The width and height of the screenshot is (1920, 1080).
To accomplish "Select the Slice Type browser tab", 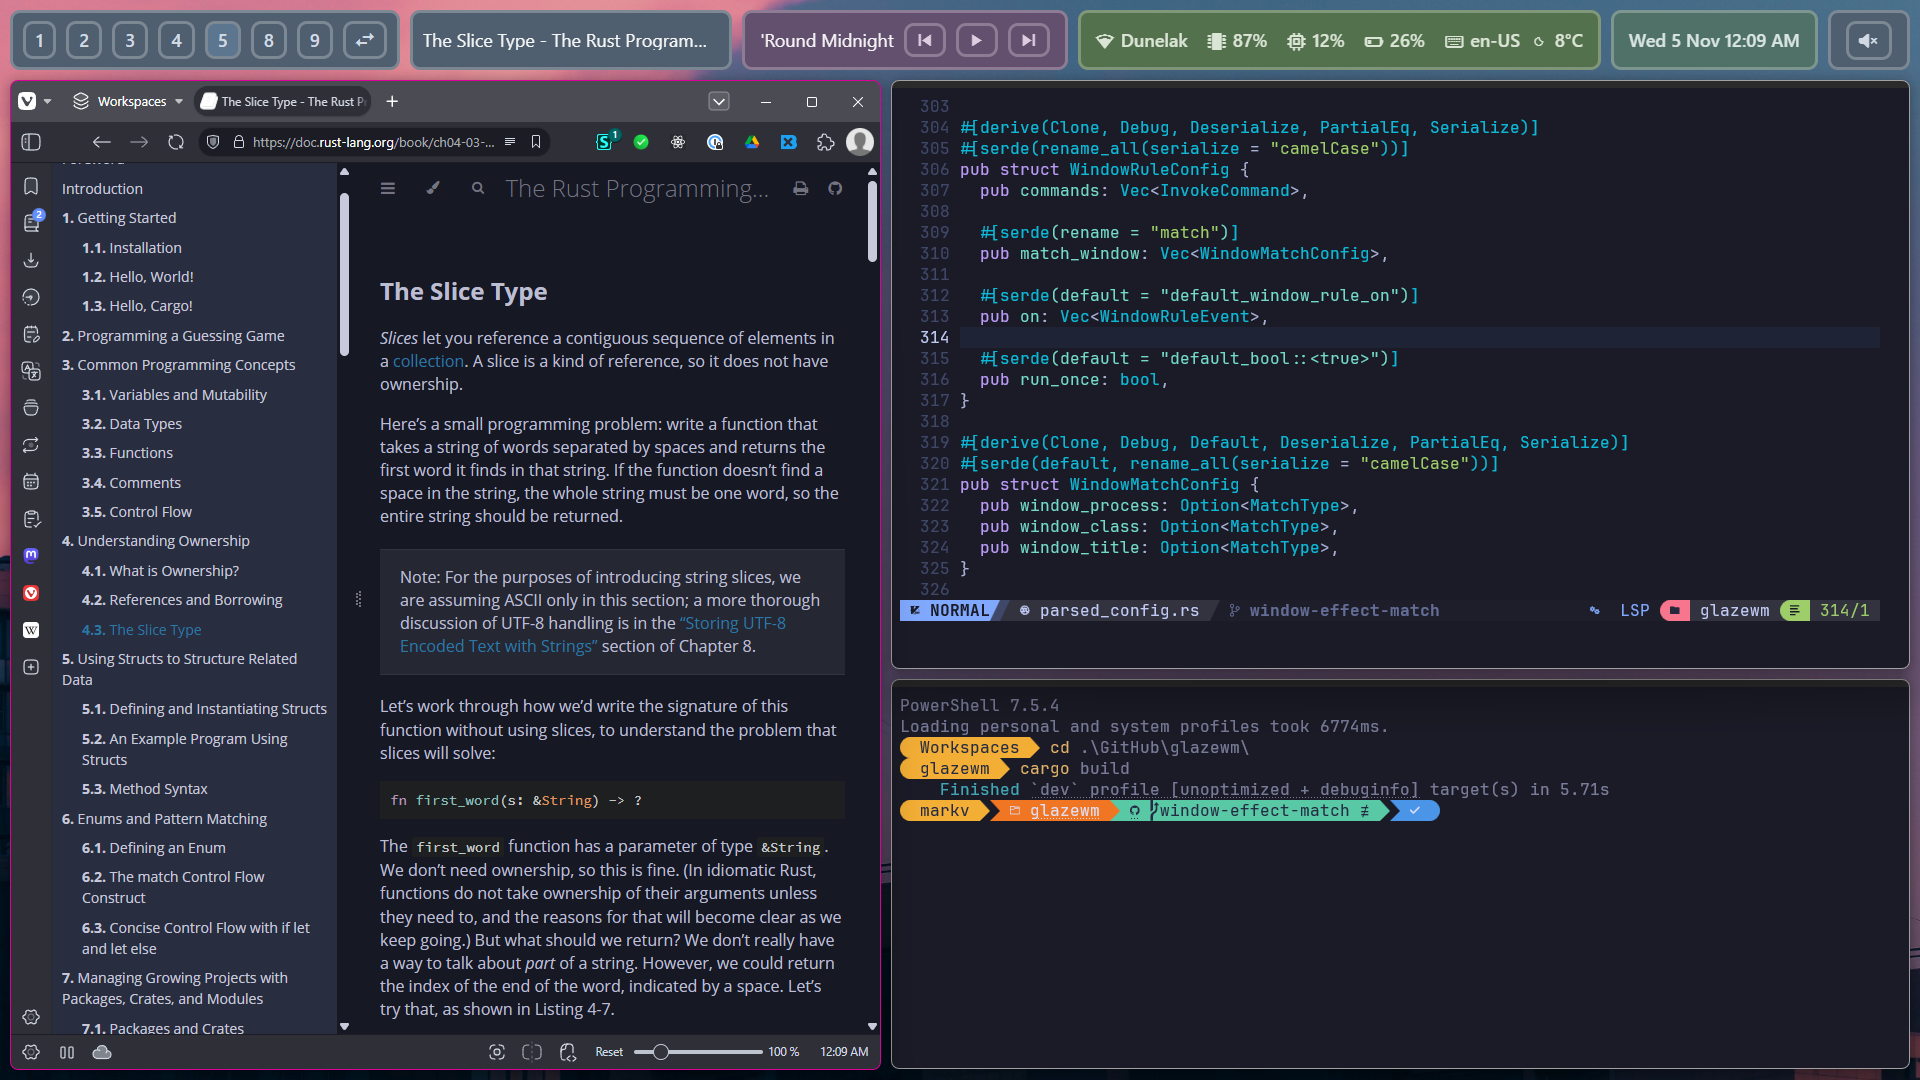I will 282,101.
